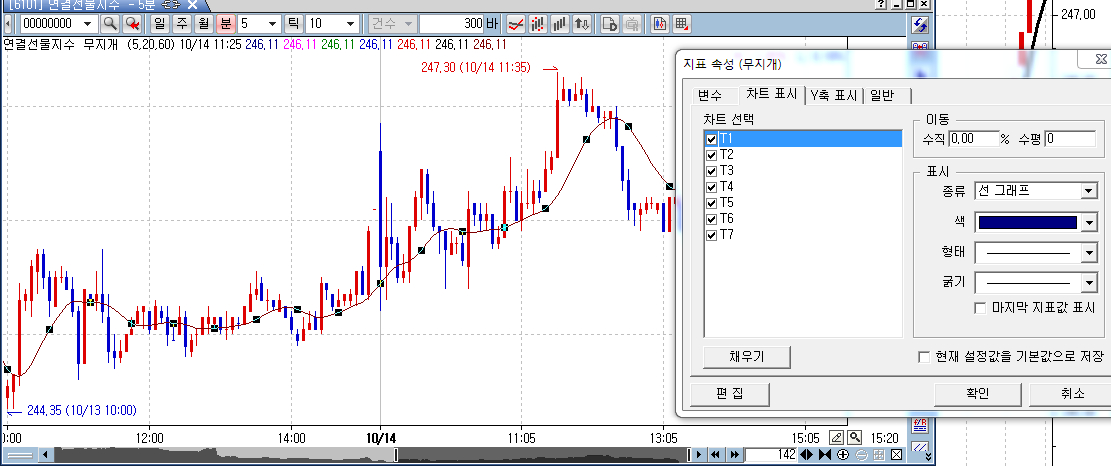Click the 수평 input field
The height and width of the screenshot is (466, 1111).
pos(1070,139)
